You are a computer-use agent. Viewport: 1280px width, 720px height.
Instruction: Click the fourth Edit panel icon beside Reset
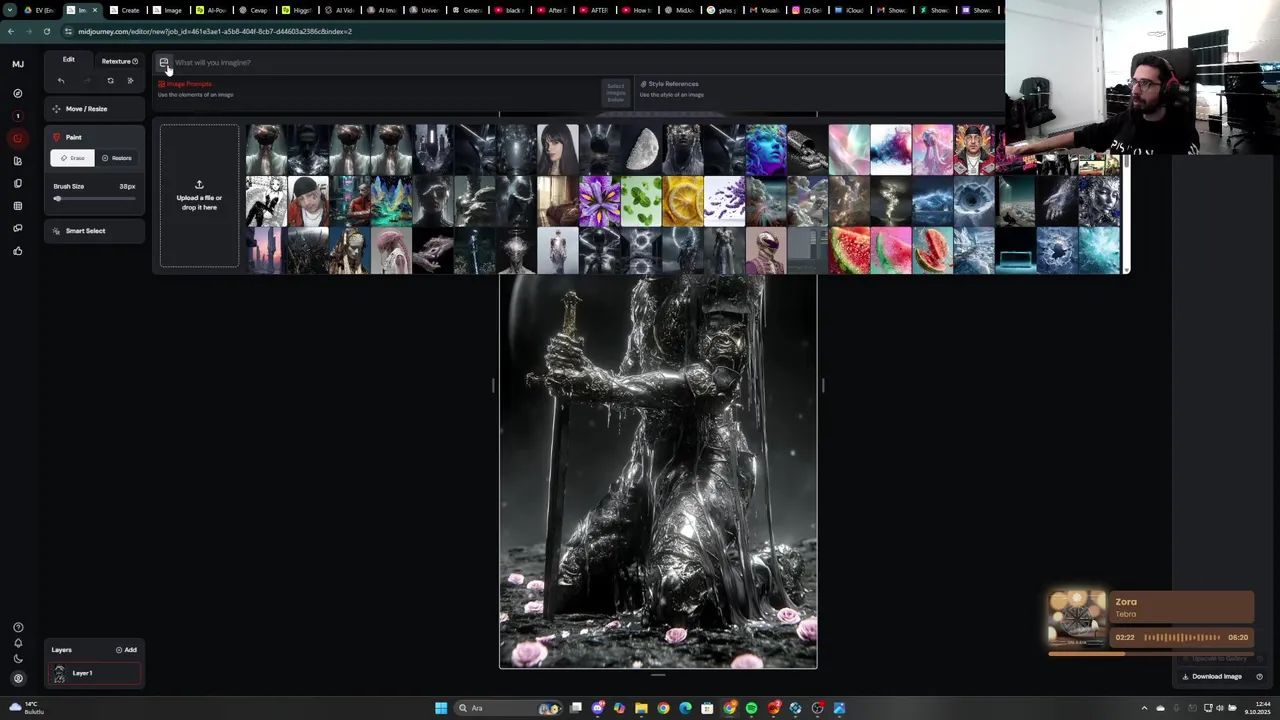[x=130, y=81]
